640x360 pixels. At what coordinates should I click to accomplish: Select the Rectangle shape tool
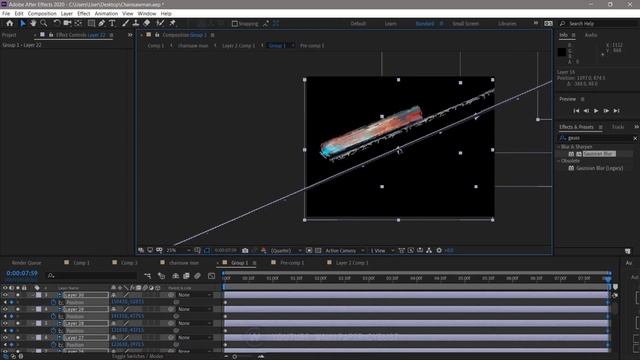point(91,24)
